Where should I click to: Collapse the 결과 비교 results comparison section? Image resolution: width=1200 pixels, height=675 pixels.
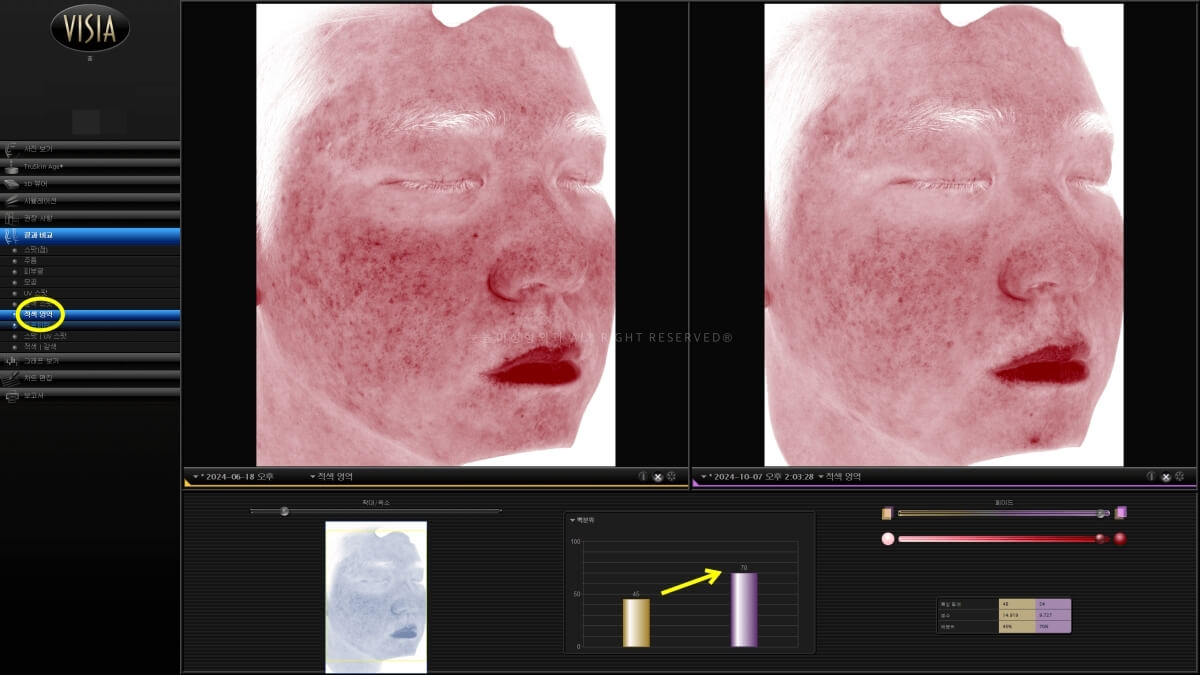pos(90,236)
